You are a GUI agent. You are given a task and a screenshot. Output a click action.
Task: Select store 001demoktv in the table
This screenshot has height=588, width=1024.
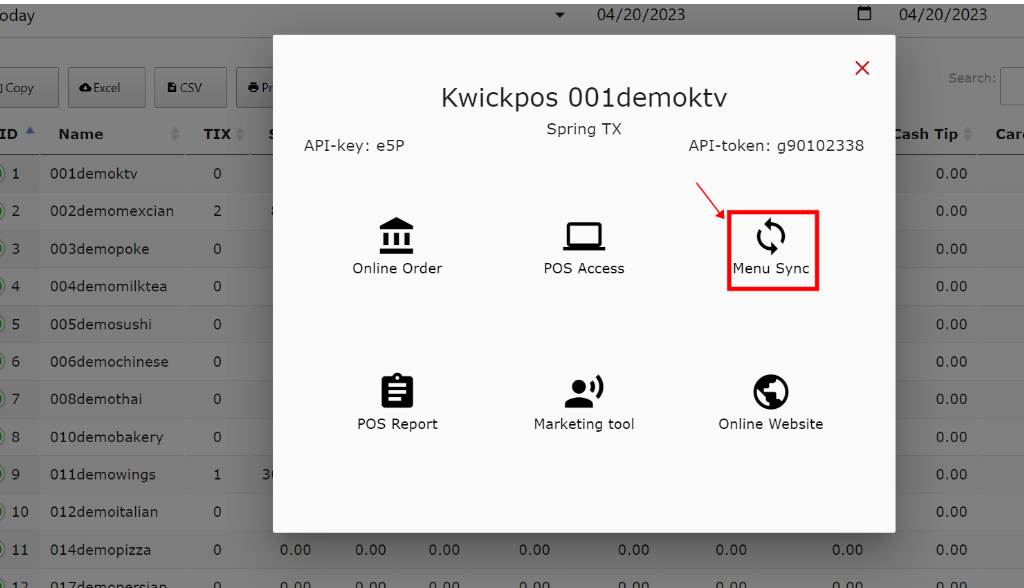click(x=93, y=174)
